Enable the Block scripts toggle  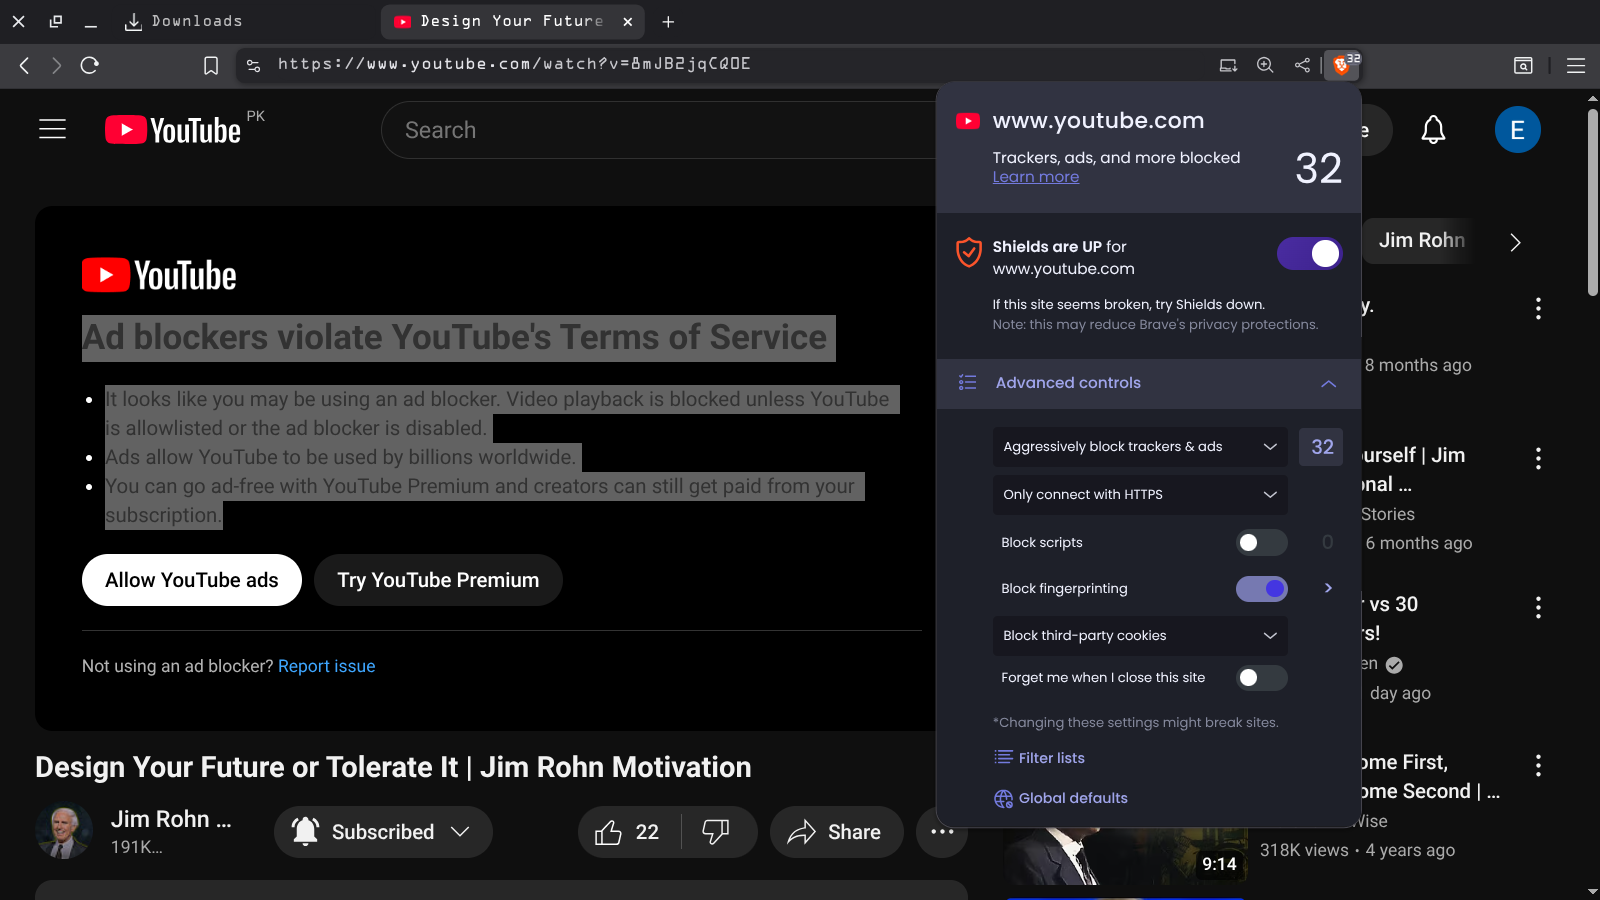coord(1261,543)
